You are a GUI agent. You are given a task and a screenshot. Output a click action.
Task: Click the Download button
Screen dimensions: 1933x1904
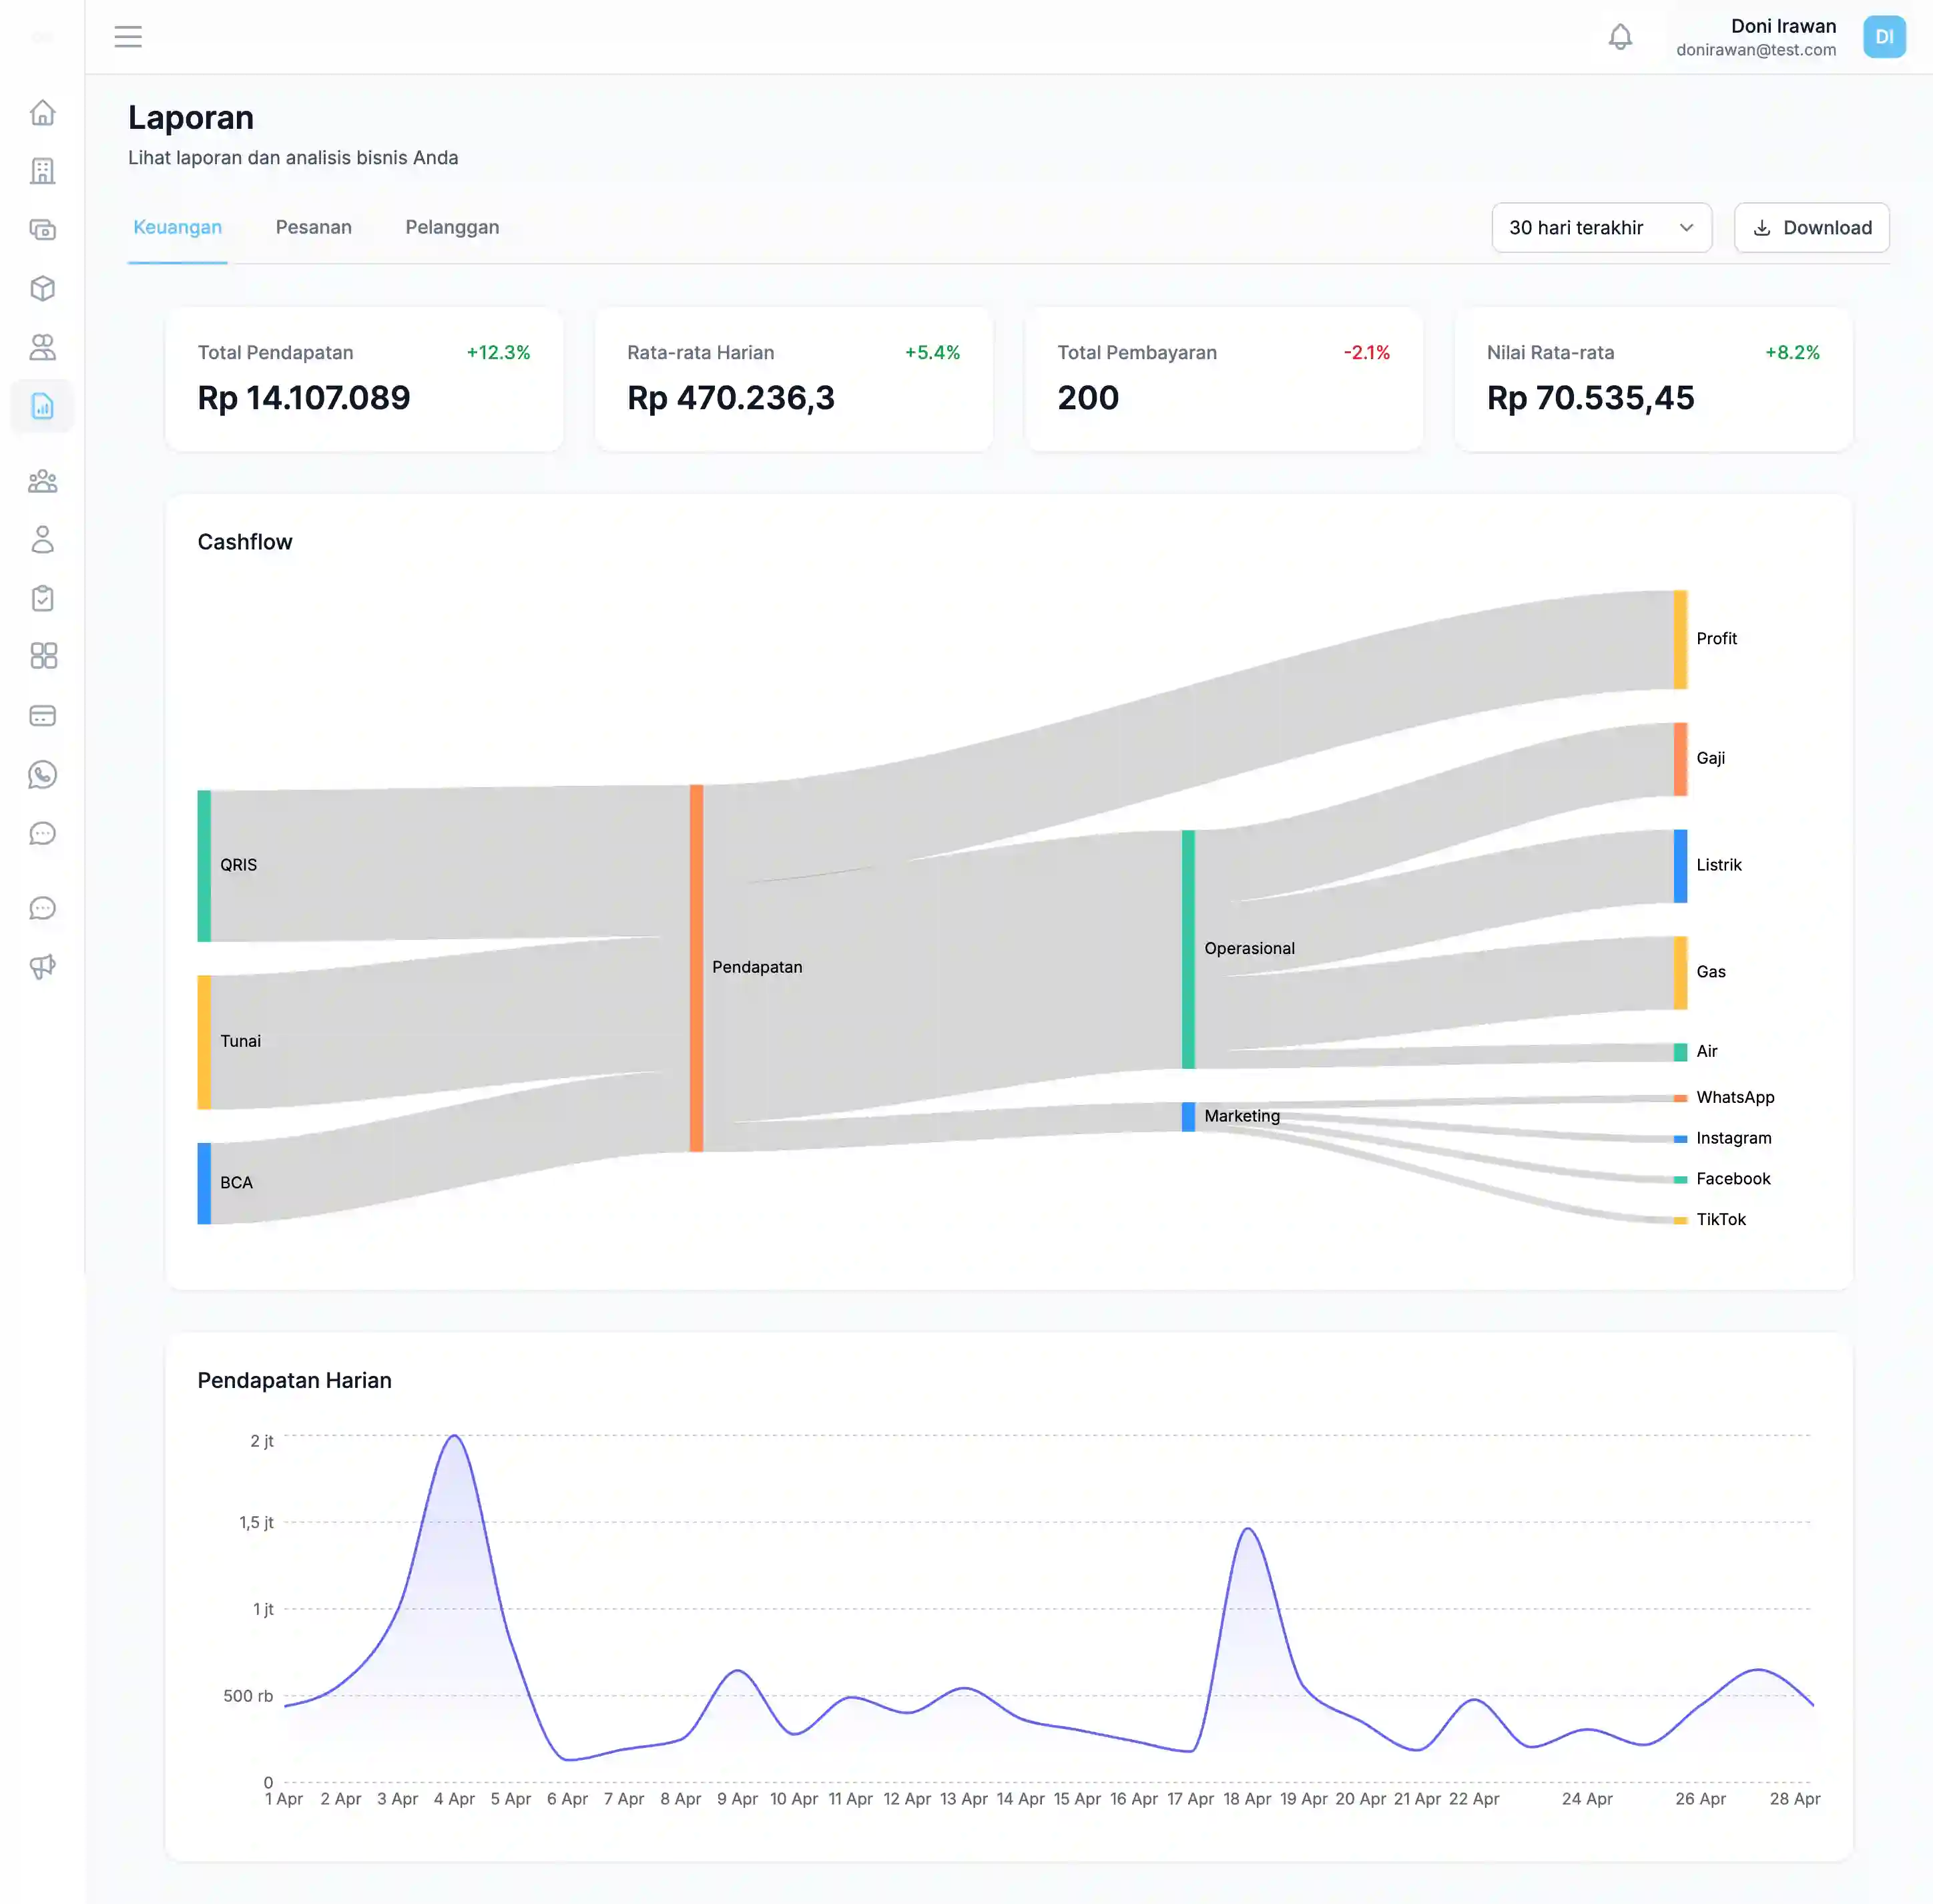[x=1811, y=227]
